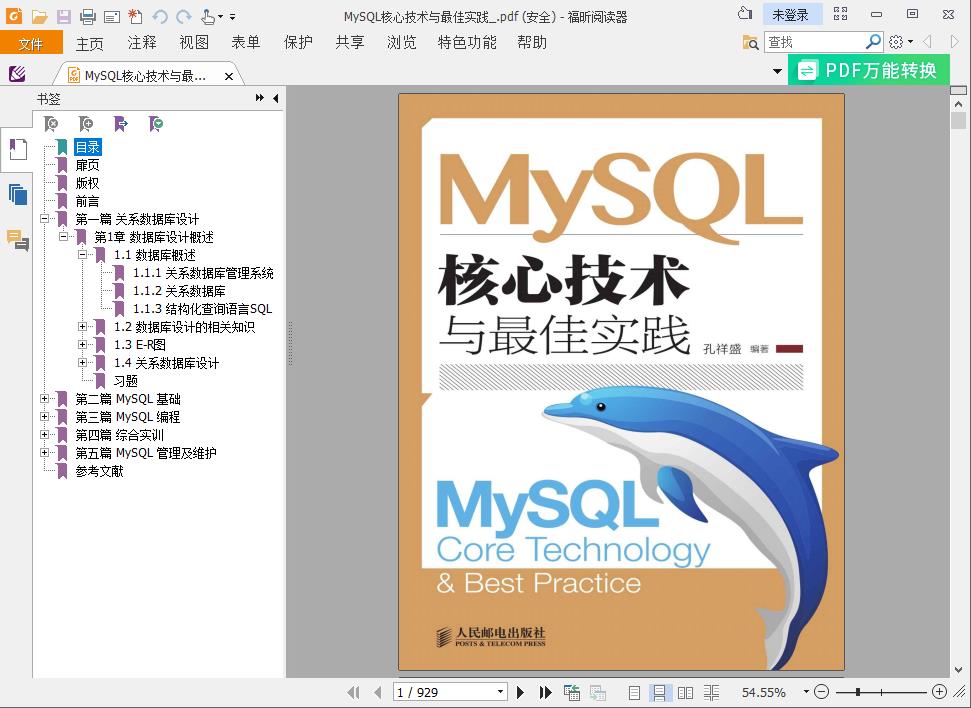
Task: Enable continuous page view mode
Action: [x=660, y=693]
